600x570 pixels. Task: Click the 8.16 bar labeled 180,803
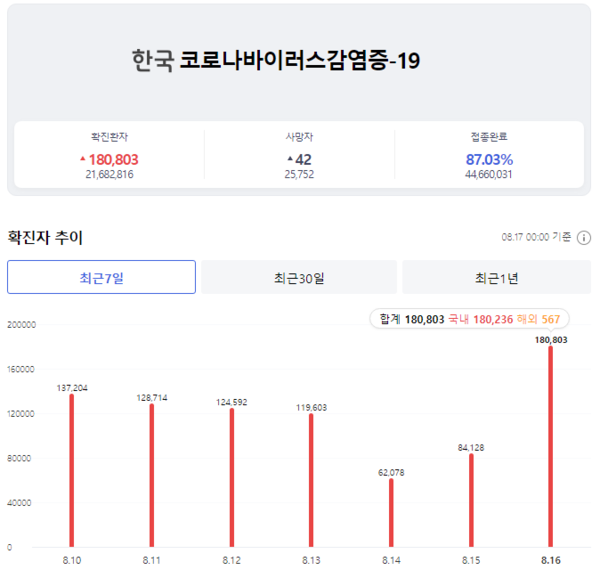pyautogui.click(x=551, y=446)
